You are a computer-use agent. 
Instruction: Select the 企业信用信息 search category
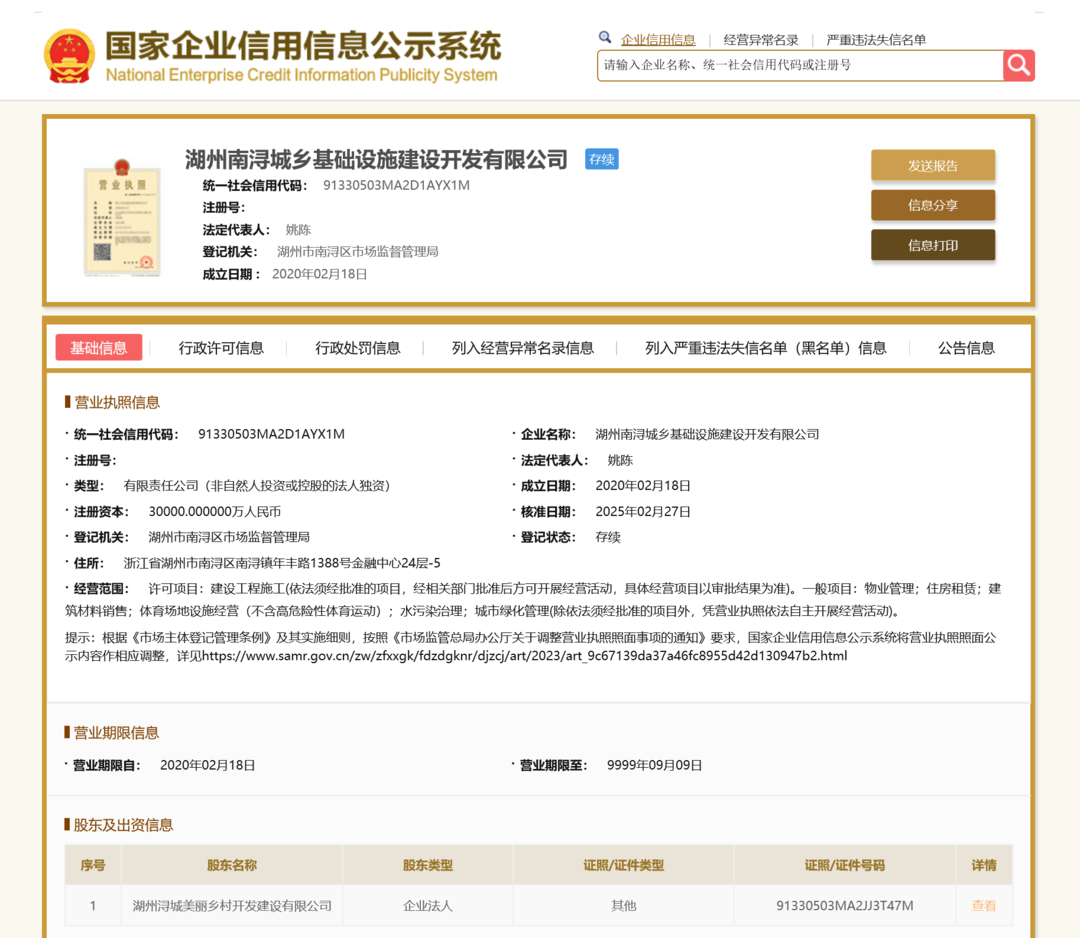658,40
